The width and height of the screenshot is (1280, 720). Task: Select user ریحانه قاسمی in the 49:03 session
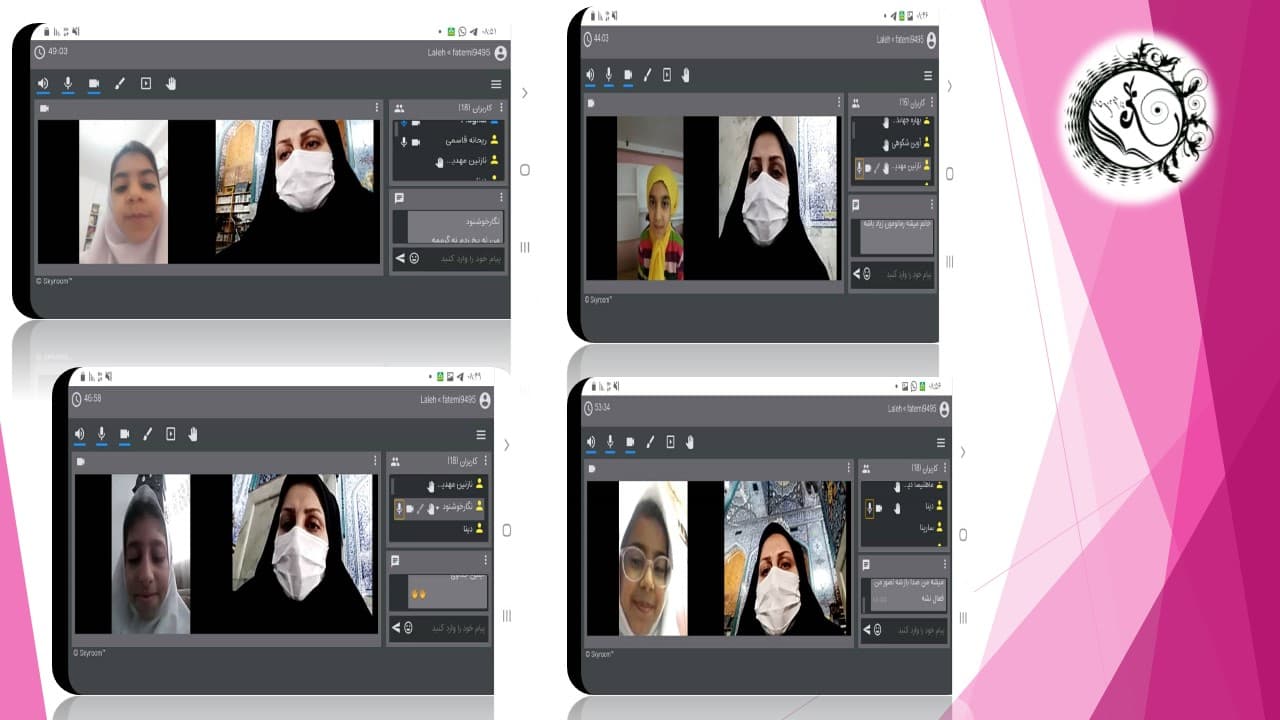pyautogui.click(x=449, y=141)
